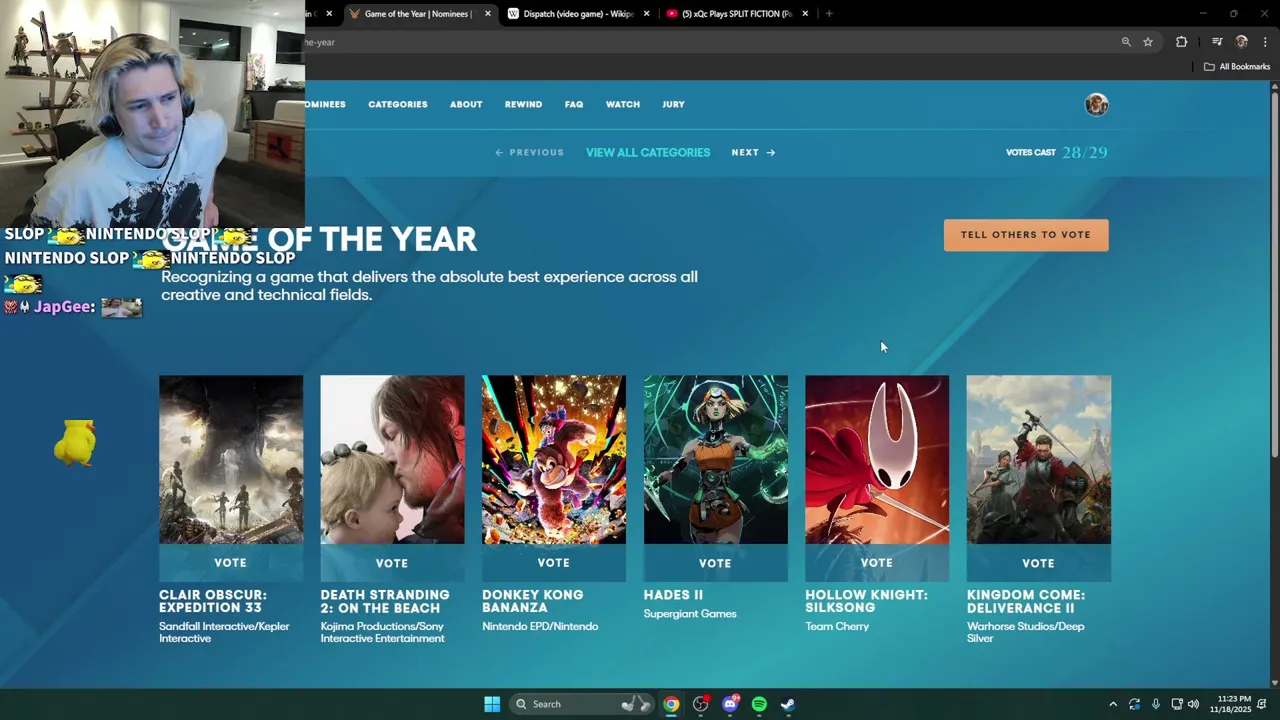
Task: Click the JapGee chat username
Action: point(64,307)
